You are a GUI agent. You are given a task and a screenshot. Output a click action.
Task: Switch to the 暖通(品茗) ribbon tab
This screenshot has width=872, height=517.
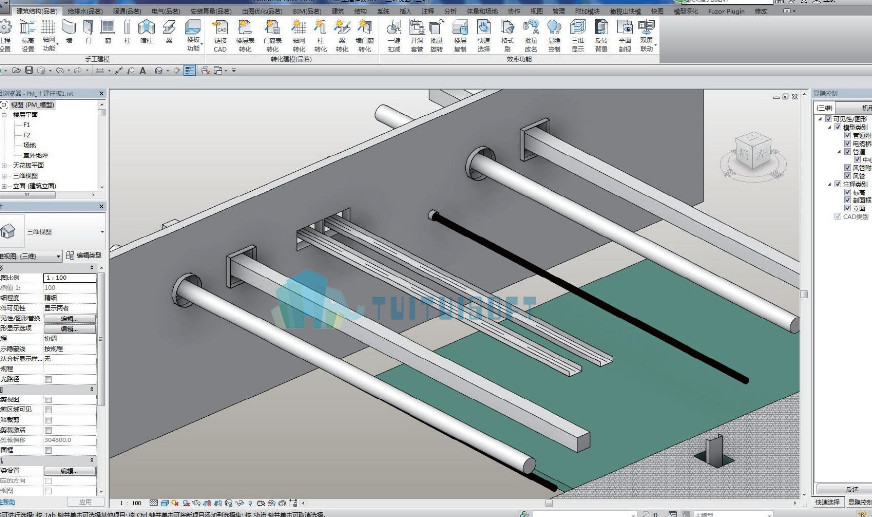pos(127,11)
